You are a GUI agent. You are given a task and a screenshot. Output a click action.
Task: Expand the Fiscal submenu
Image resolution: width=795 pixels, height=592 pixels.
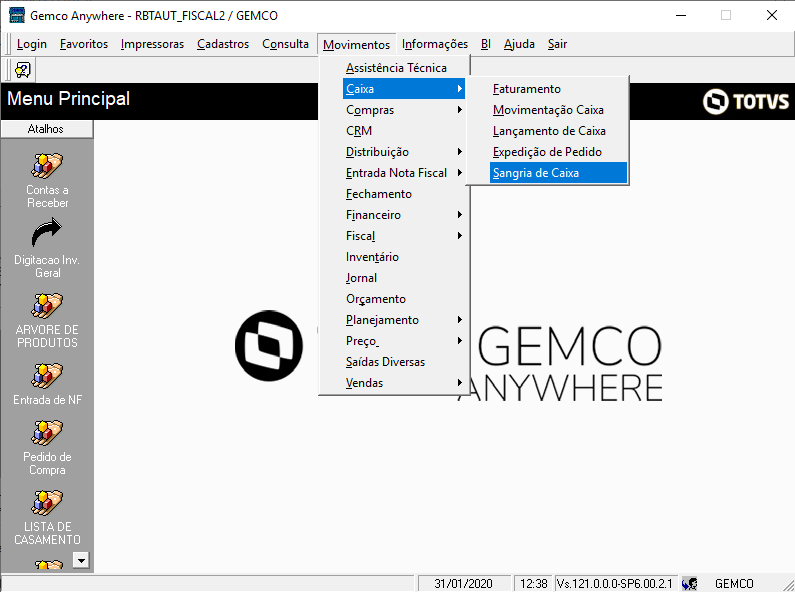[404, 236]
